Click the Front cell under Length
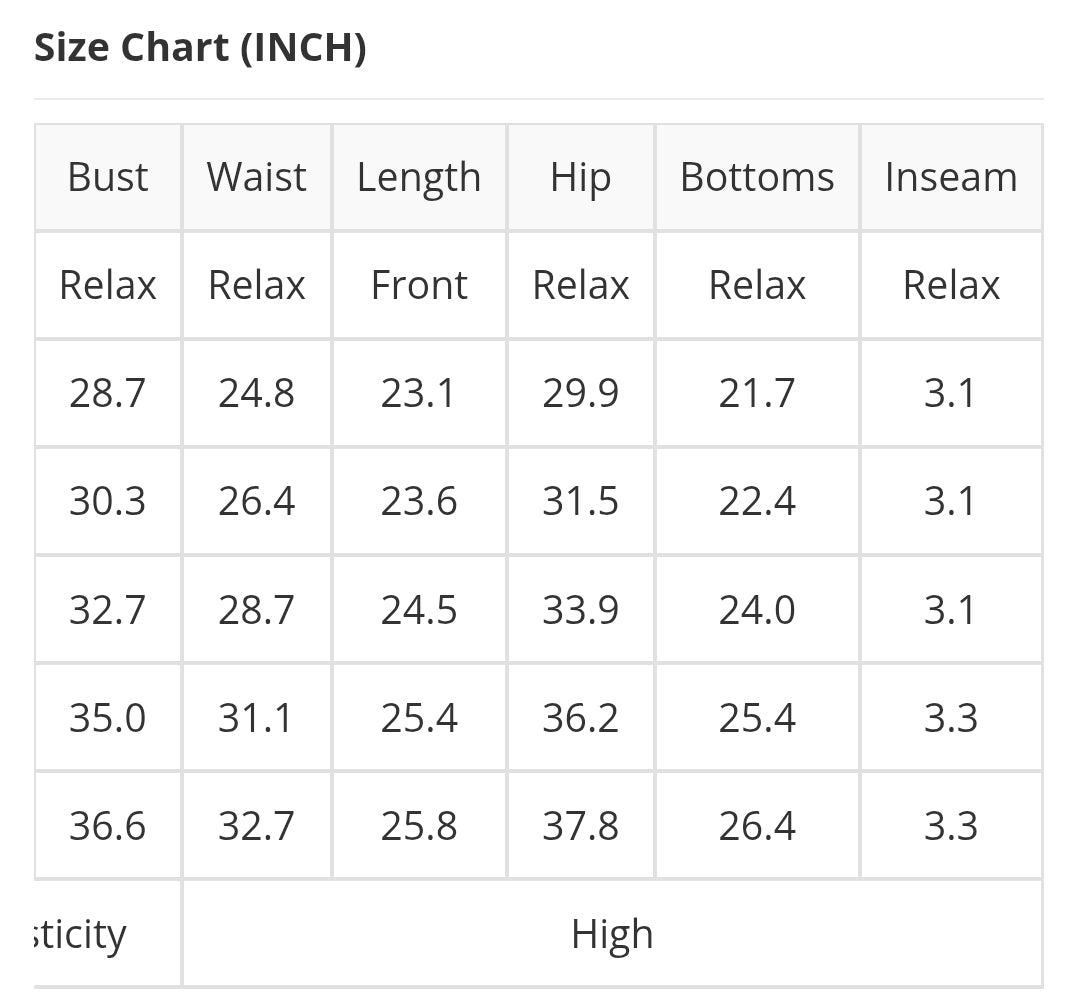The image size is (1080, 1003). pos(419,285)
